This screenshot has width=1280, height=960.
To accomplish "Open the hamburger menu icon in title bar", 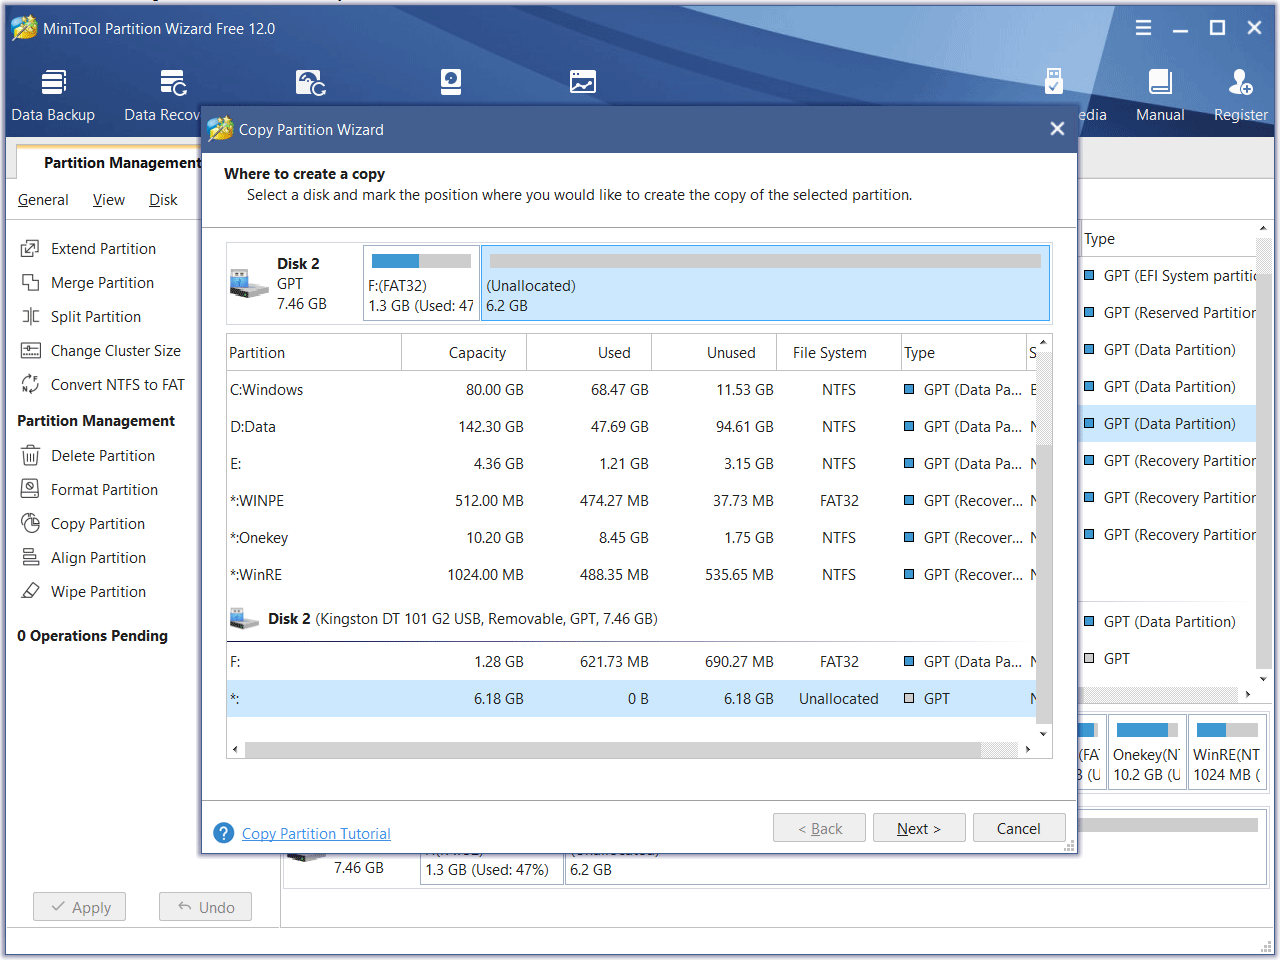I will (1143, 28).
